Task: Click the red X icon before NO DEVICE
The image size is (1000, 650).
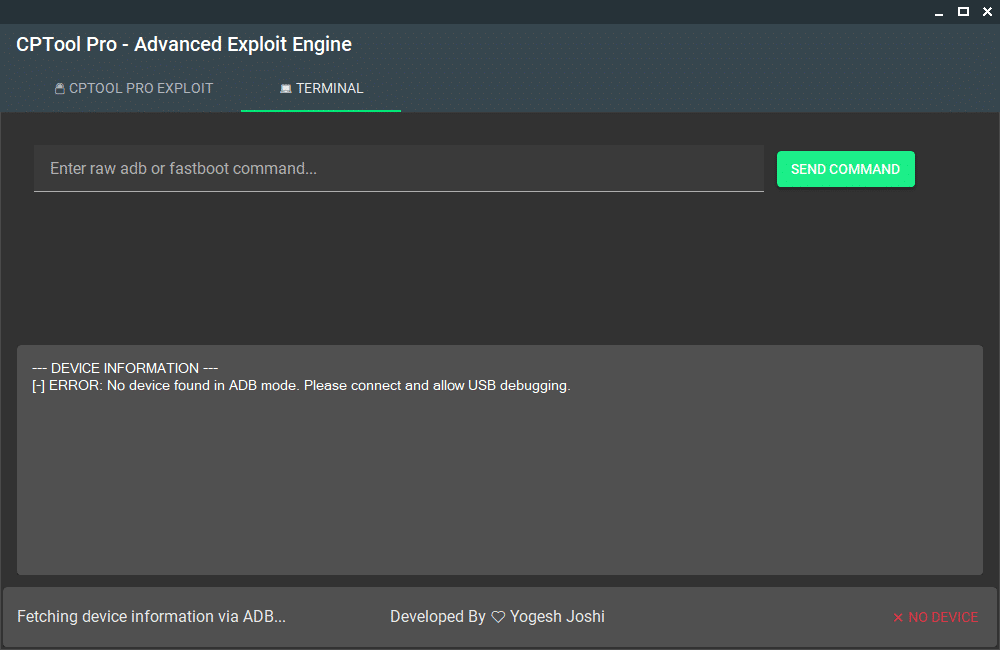Action: point(897,617)
